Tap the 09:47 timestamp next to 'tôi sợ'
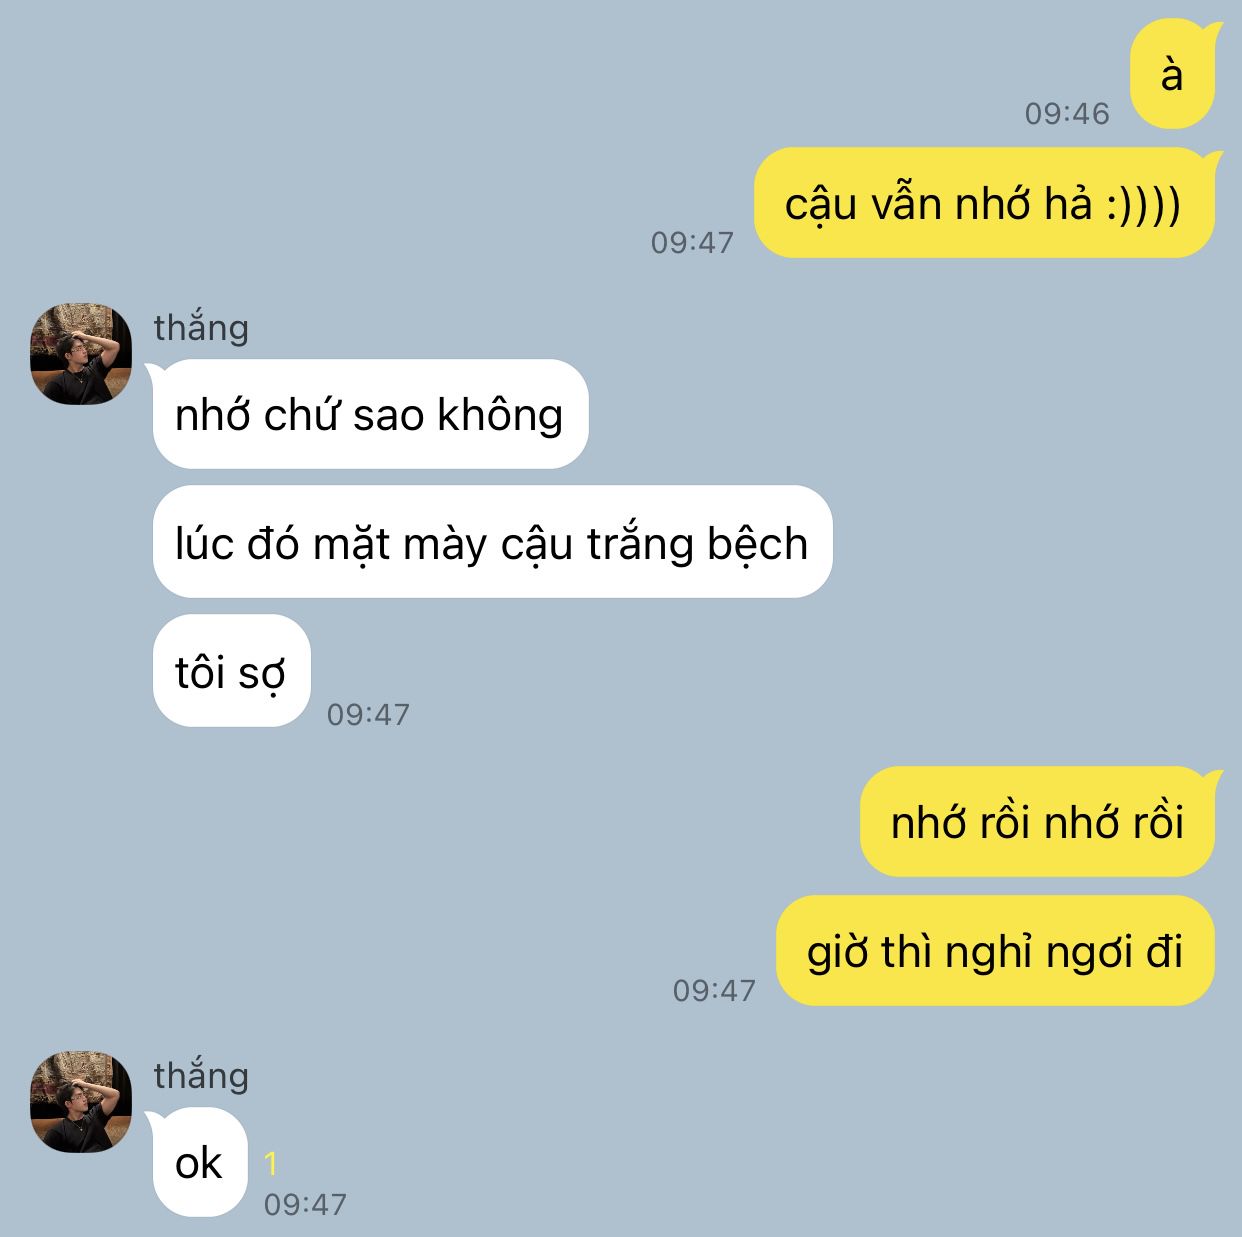This screenshot has height=1237, width=1242. (x=368, y=714)
